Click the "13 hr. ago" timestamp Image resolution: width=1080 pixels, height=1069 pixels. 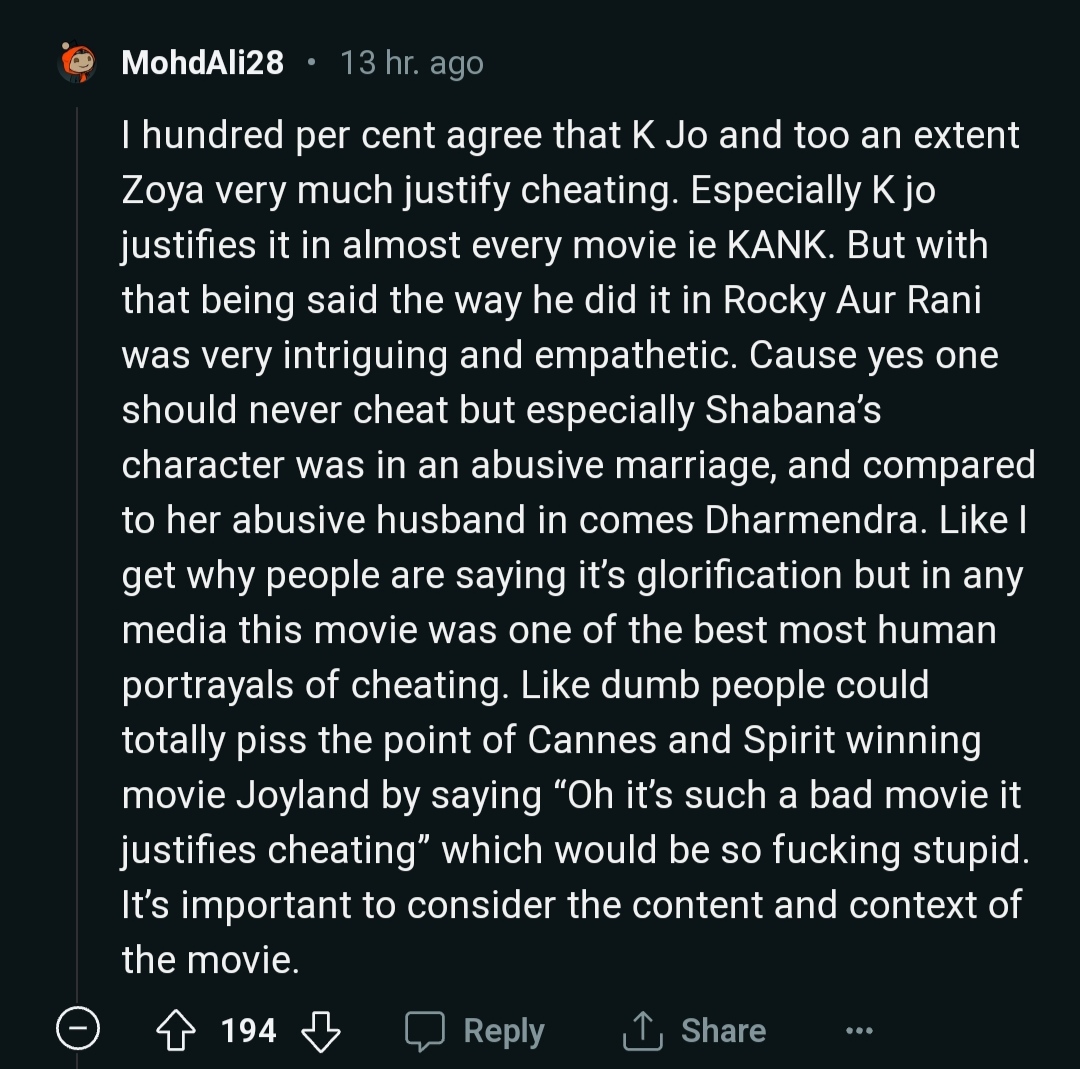click(x=411, y=63)
